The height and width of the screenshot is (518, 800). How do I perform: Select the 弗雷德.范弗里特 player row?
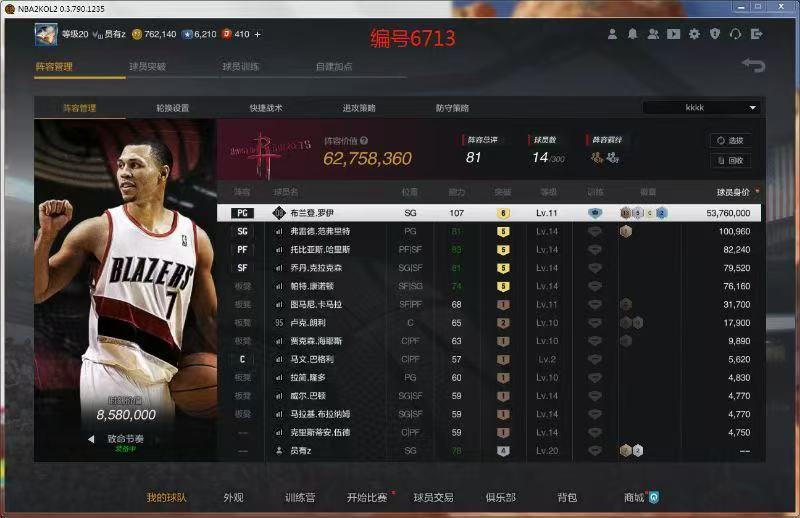click(489, 231)
